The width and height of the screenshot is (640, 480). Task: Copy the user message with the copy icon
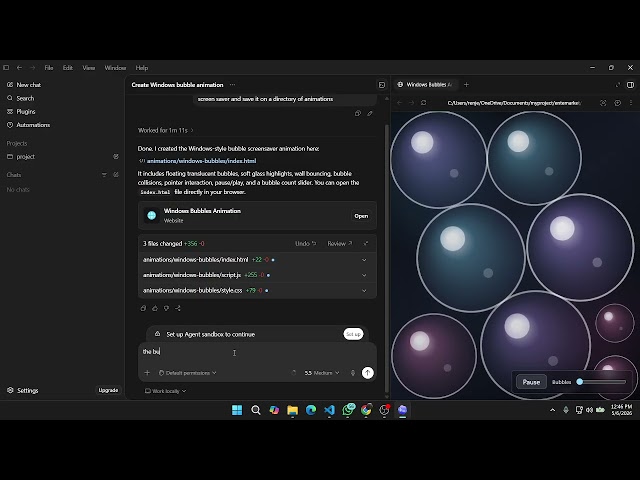pyautogui.click(x=358, y=113)
